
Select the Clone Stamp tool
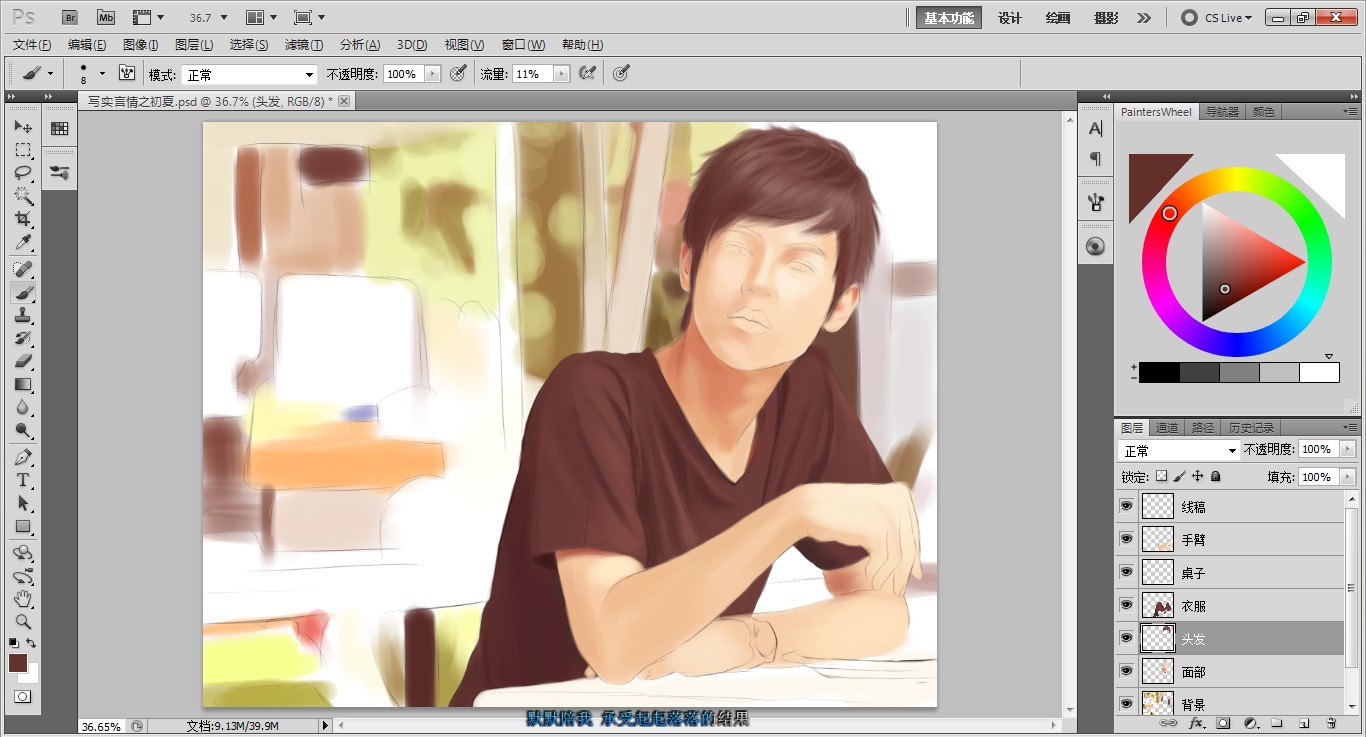23,316
